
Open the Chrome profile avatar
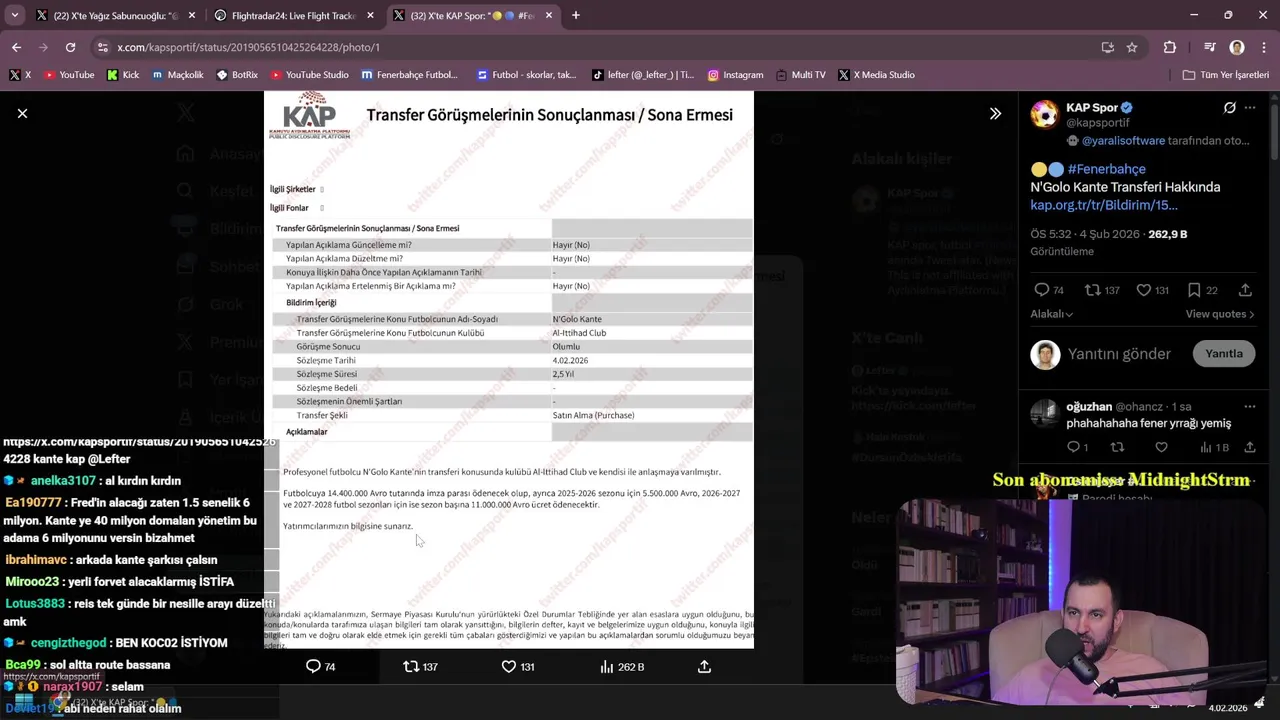pyautogui.click(x=1237, y=47)
